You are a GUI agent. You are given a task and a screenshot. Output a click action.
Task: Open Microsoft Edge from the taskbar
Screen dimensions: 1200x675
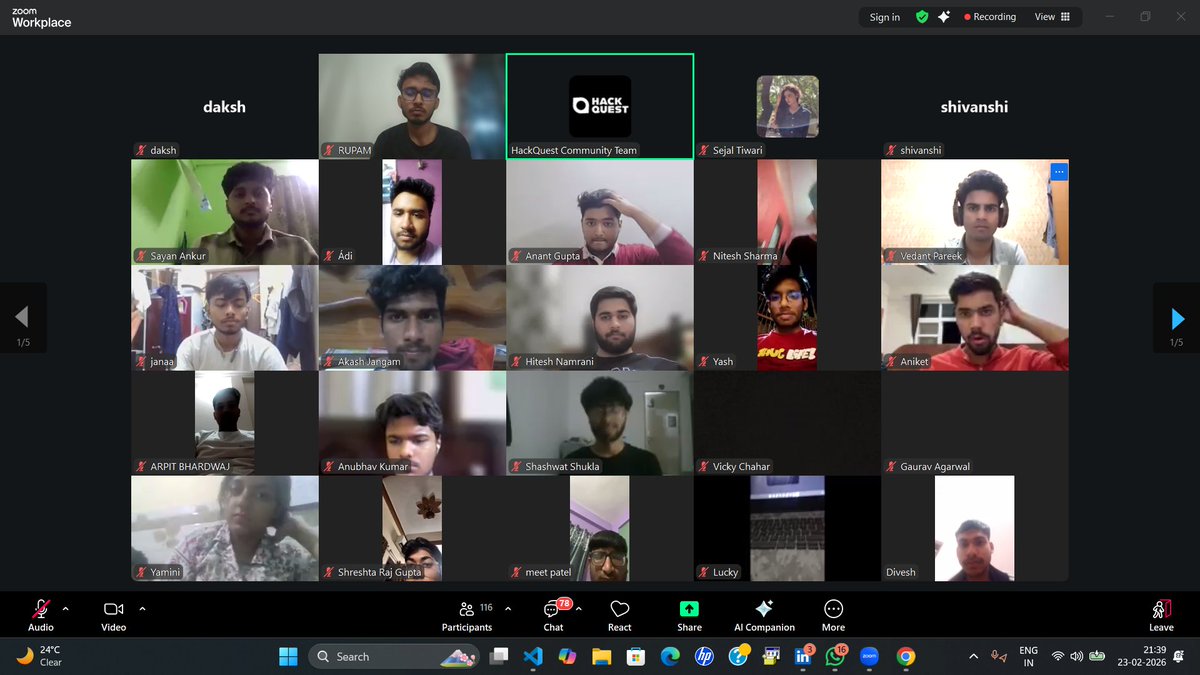tap(669, 656)
